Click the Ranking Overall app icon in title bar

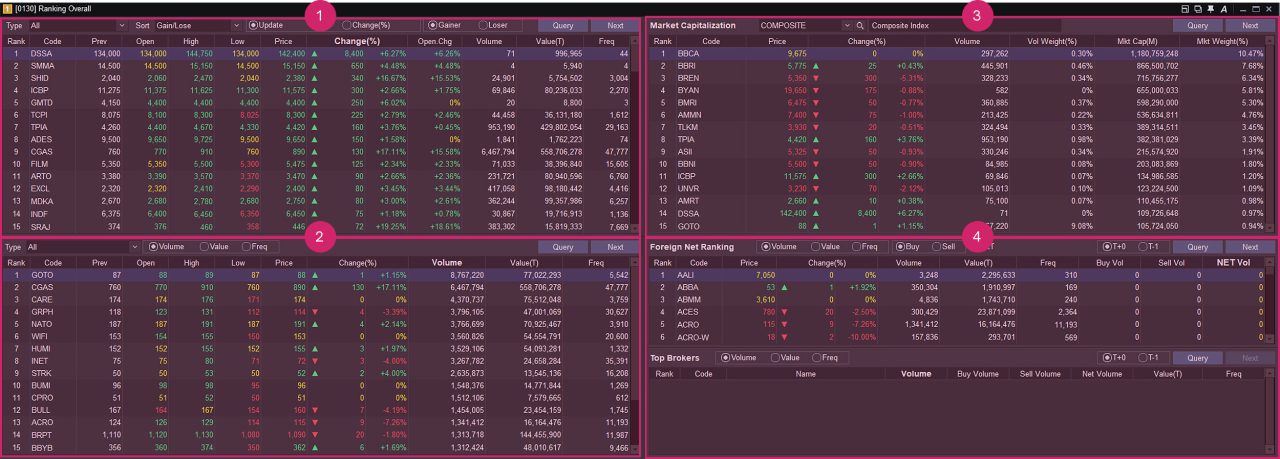(x=8, y=8)
